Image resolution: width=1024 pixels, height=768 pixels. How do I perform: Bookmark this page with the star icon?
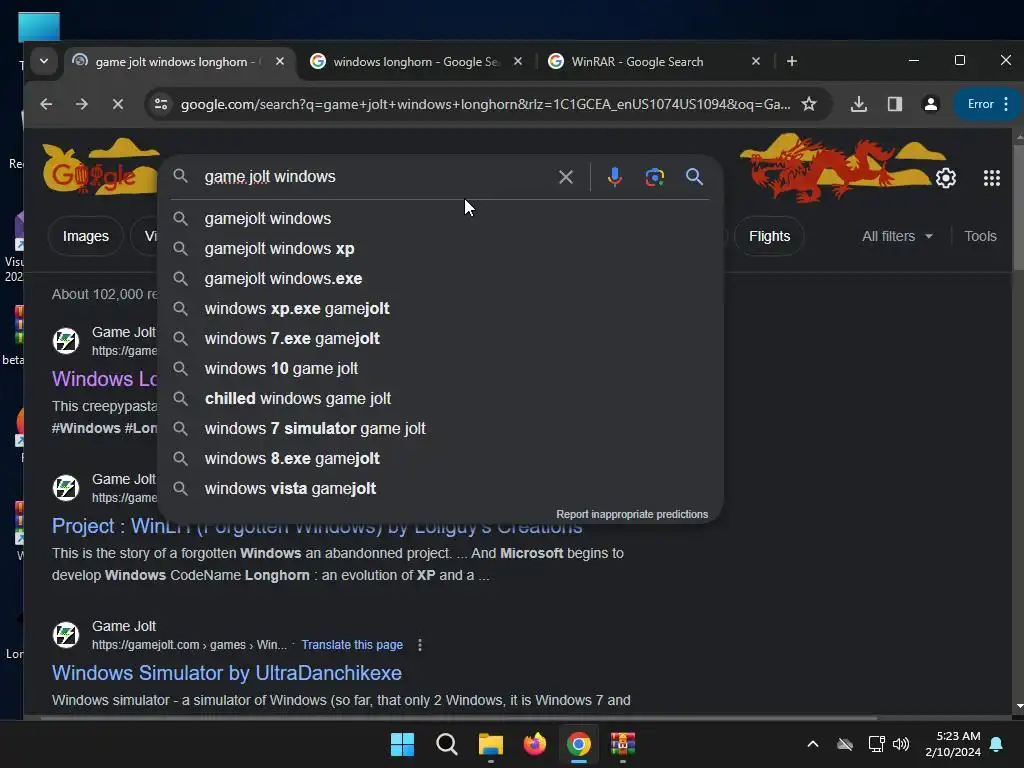click(x=808, y=104)
